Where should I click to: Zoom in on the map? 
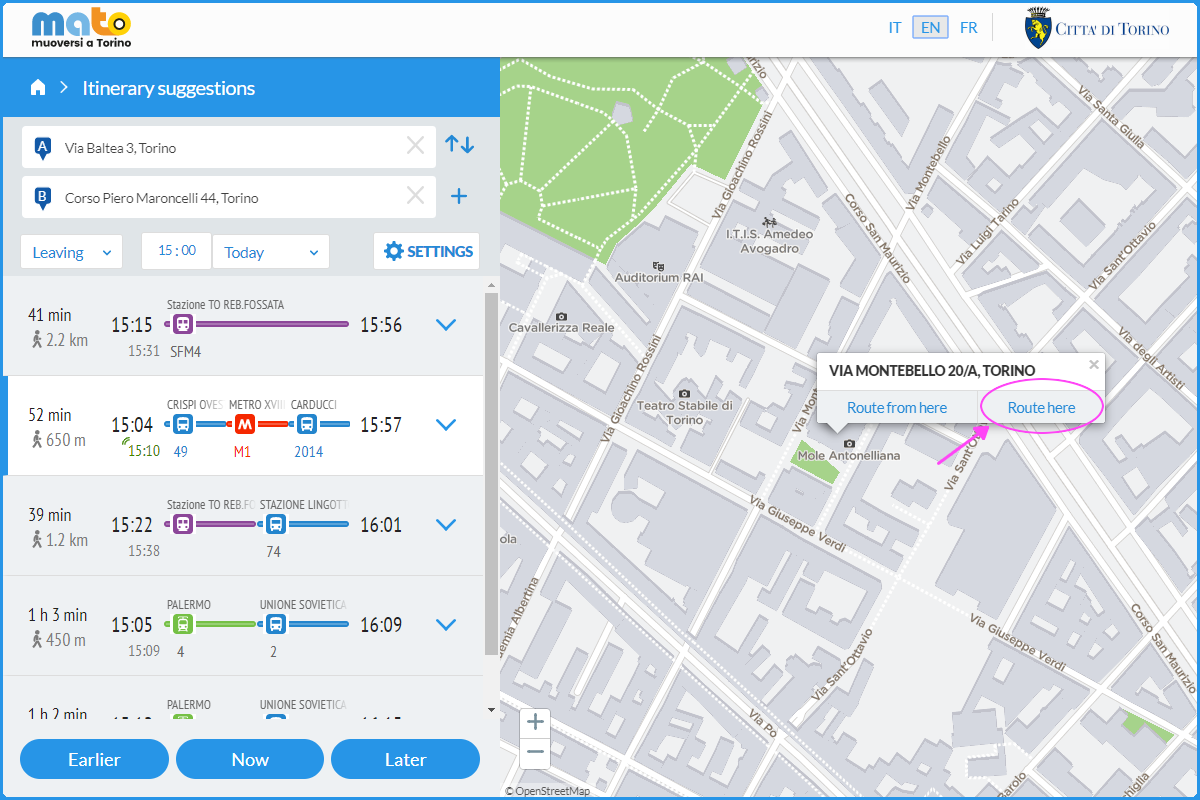pyautogui.click(x=536, y=722)
